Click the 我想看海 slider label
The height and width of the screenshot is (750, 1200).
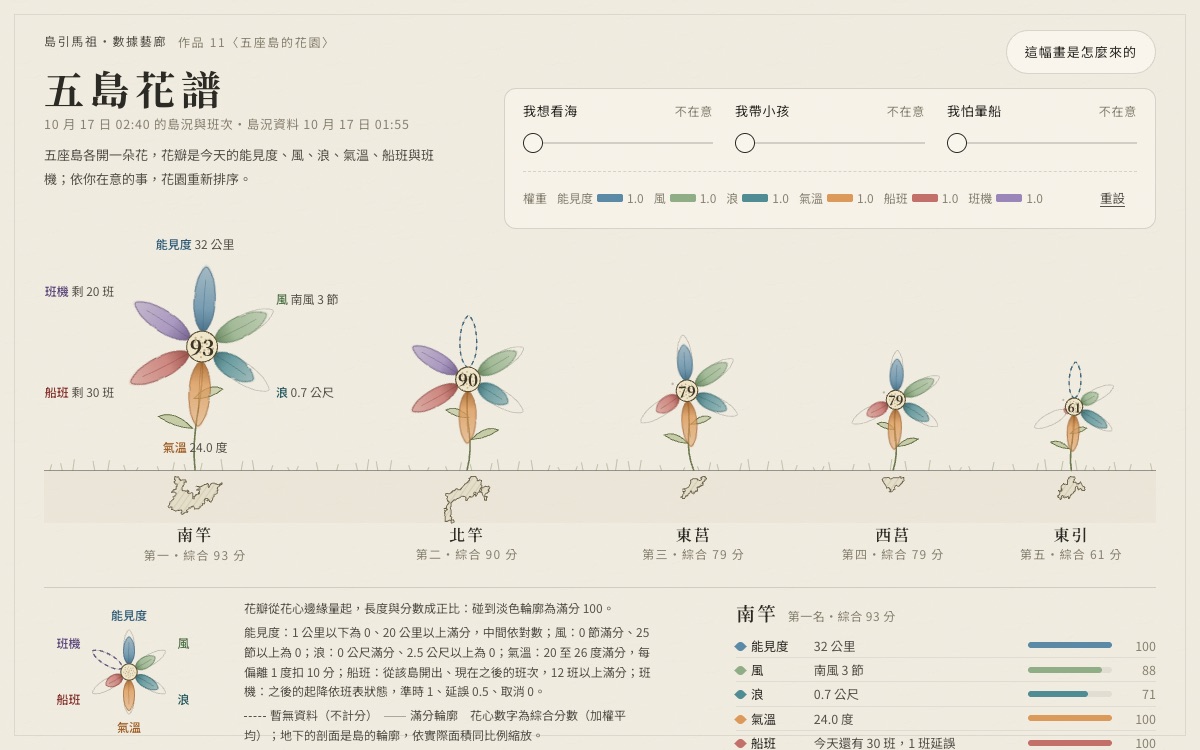point(550,111)
